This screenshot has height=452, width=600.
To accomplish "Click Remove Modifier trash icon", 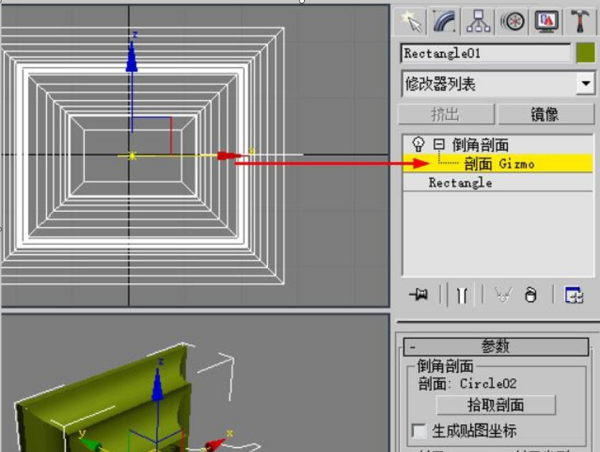I will point(531,295).
